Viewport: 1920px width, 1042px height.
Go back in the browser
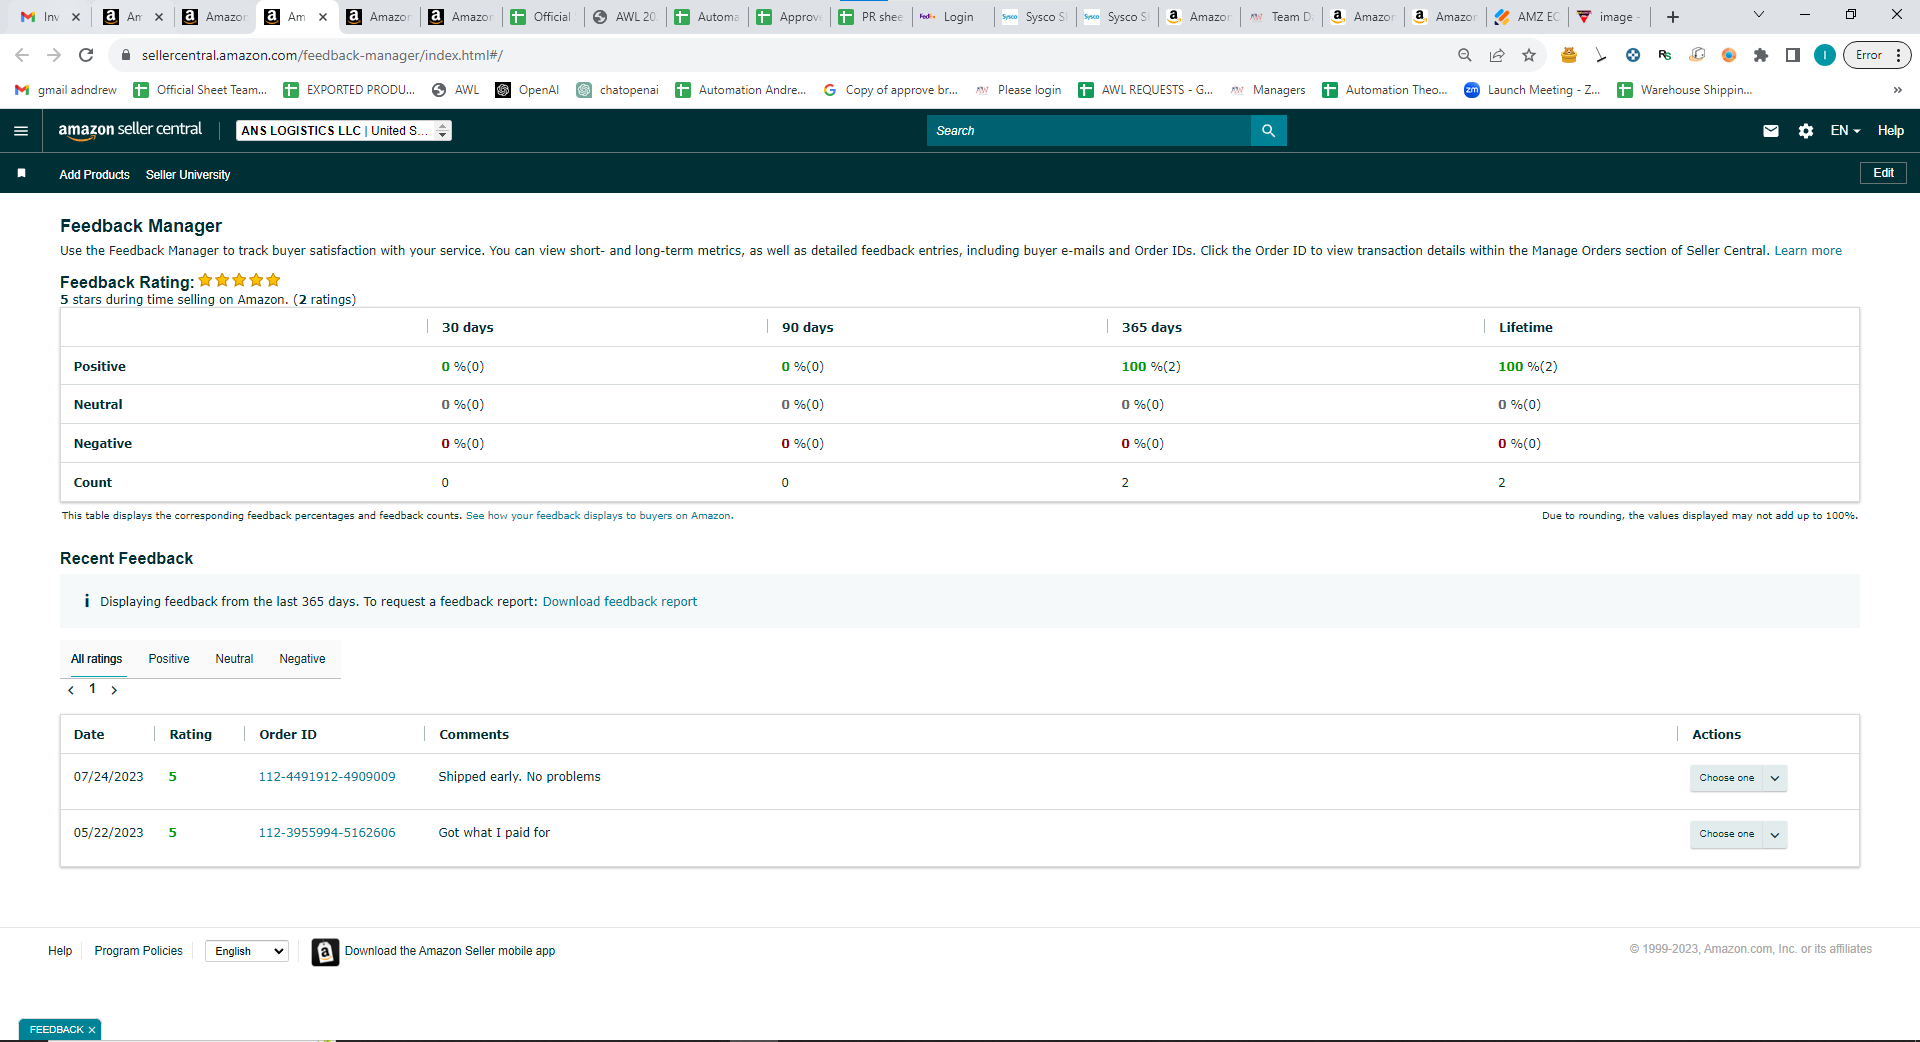[x=22, y=55]
